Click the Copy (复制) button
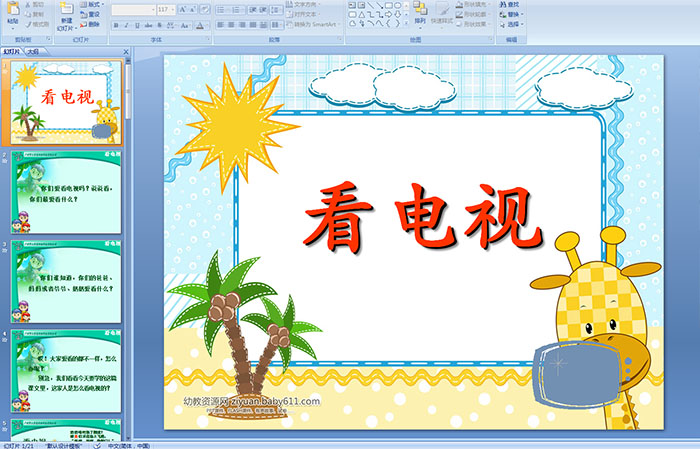The height and width of the screenshot is (449, 700). (35, 14)
